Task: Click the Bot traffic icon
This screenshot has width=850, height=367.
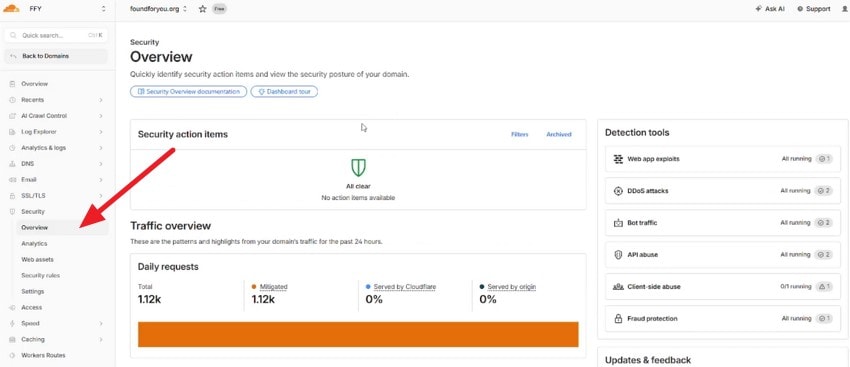Action: 618,223
